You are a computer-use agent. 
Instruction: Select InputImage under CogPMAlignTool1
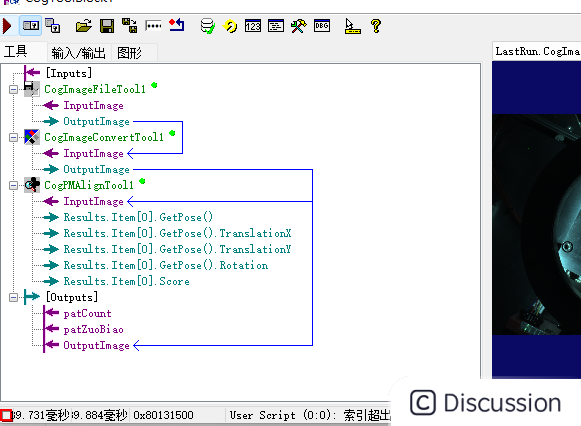pyautogui.click(x=93, y=202)
